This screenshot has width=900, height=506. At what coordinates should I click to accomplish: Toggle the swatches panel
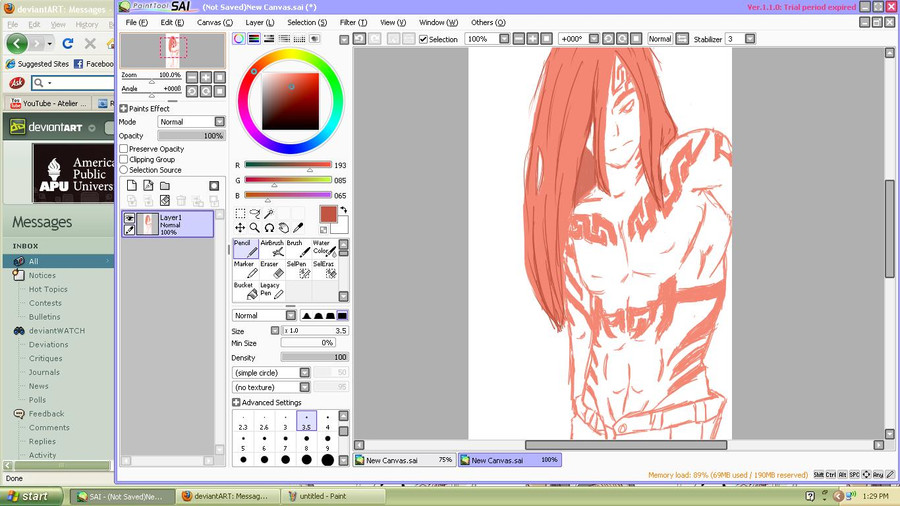pyautogui.click(x=299, y=38)
